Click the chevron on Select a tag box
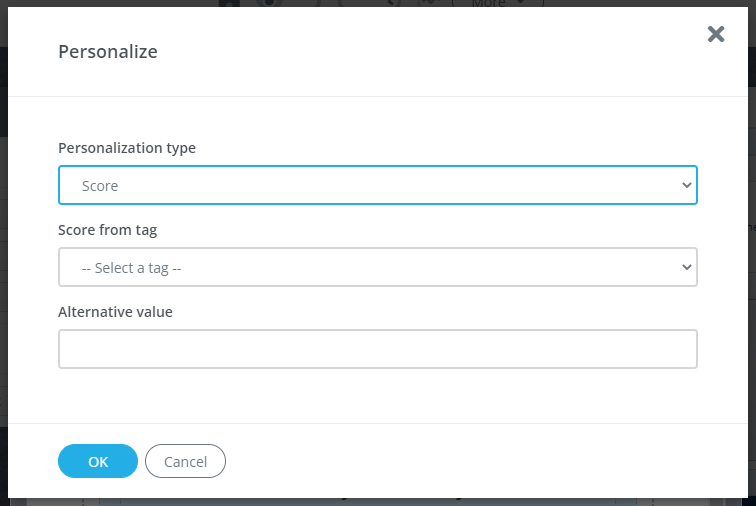756x506 pixels. pyautogui.click(x=687, y=267)
